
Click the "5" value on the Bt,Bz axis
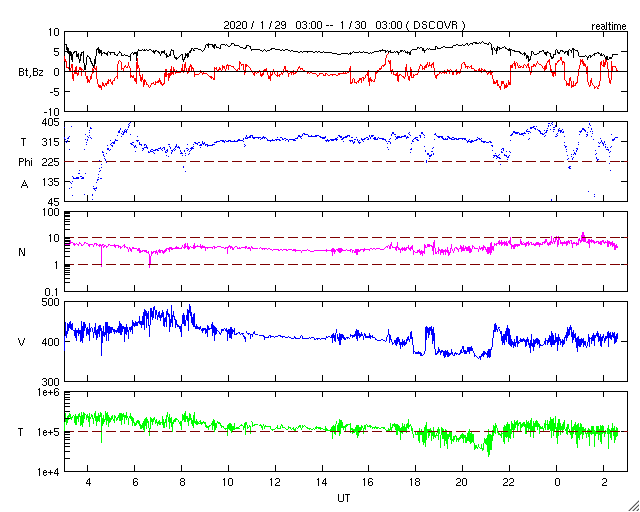tap(57, 52)
